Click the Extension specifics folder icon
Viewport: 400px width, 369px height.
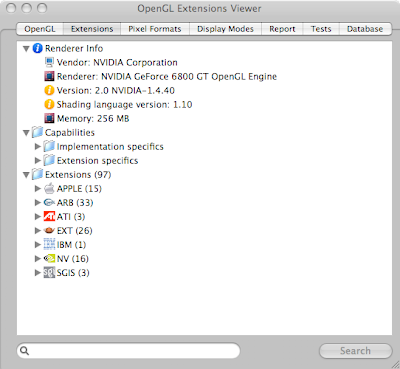(x=49, y=160)
